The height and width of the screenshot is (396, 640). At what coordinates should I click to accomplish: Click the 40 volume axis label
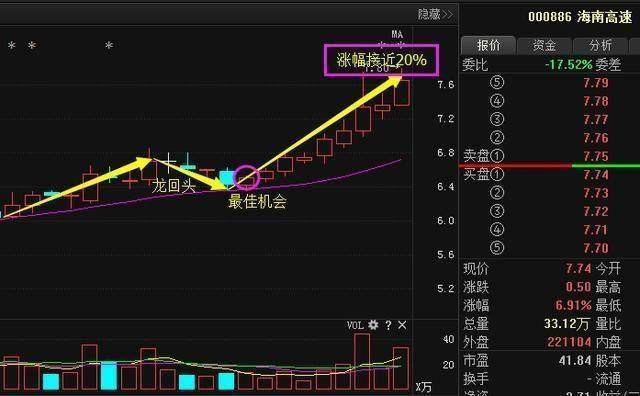click(x=449, y=339)
